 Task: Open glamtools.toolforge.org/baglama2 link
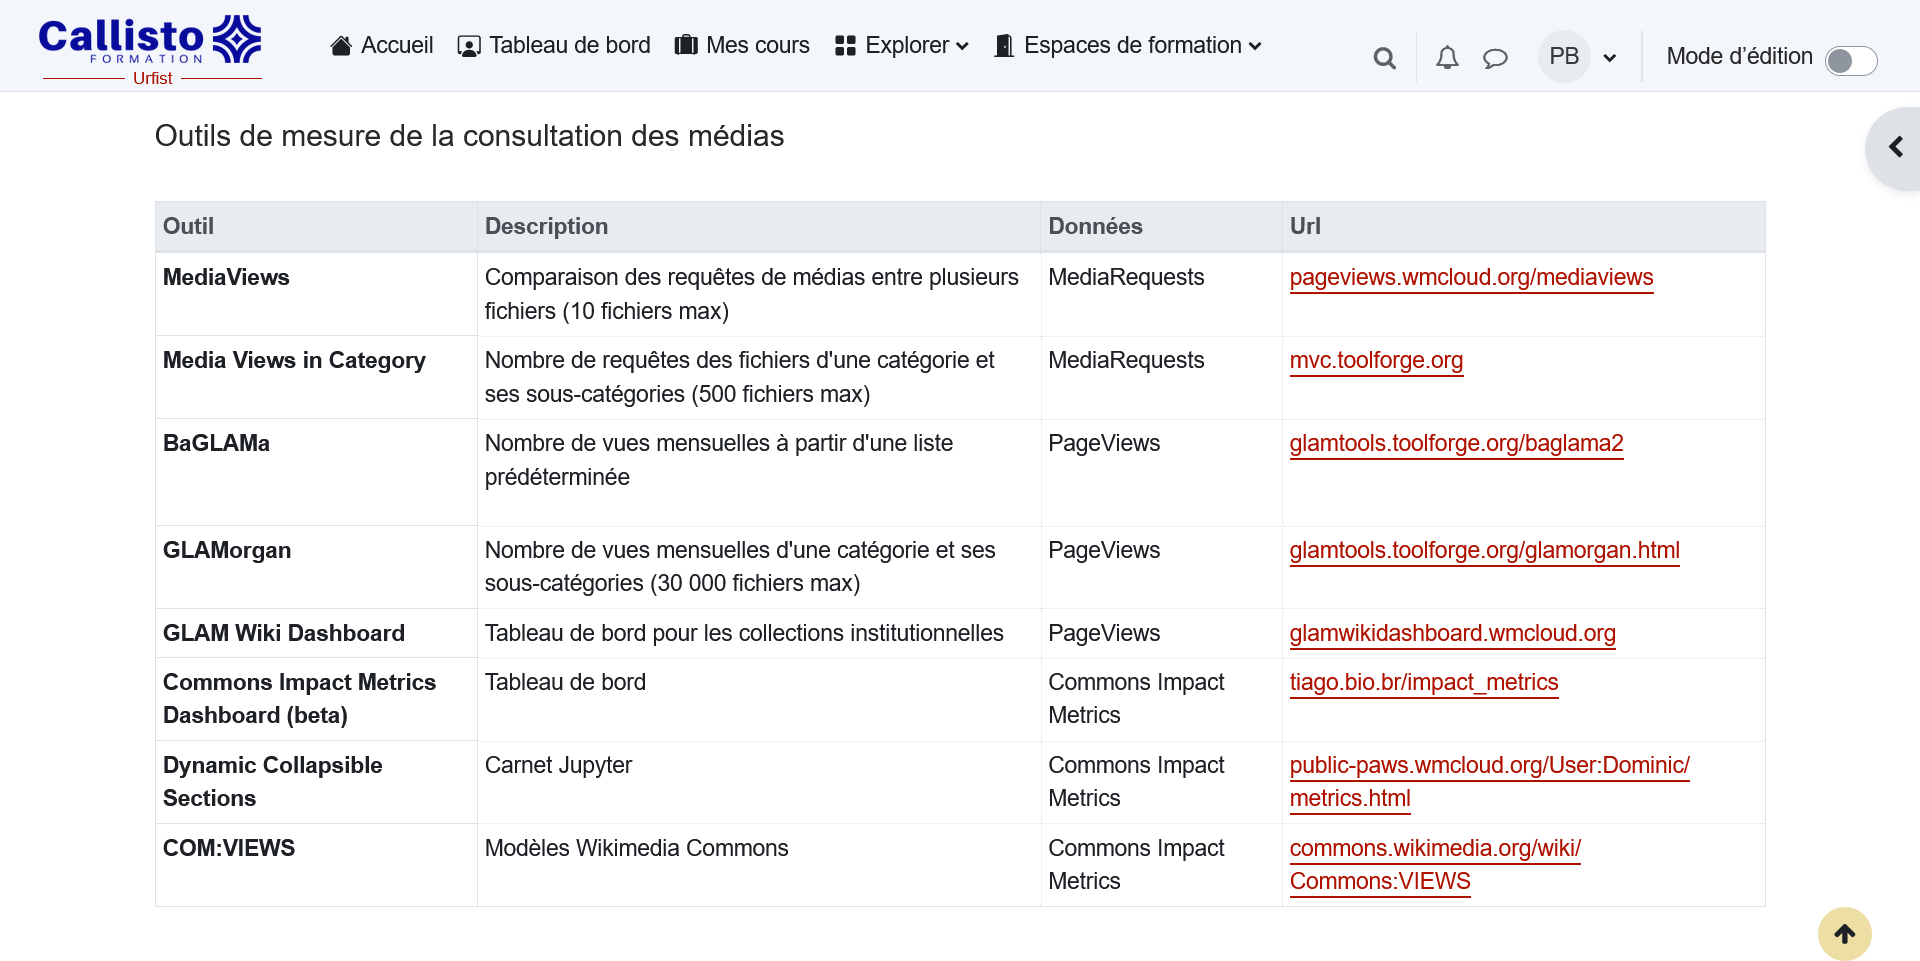point(1456,444)
